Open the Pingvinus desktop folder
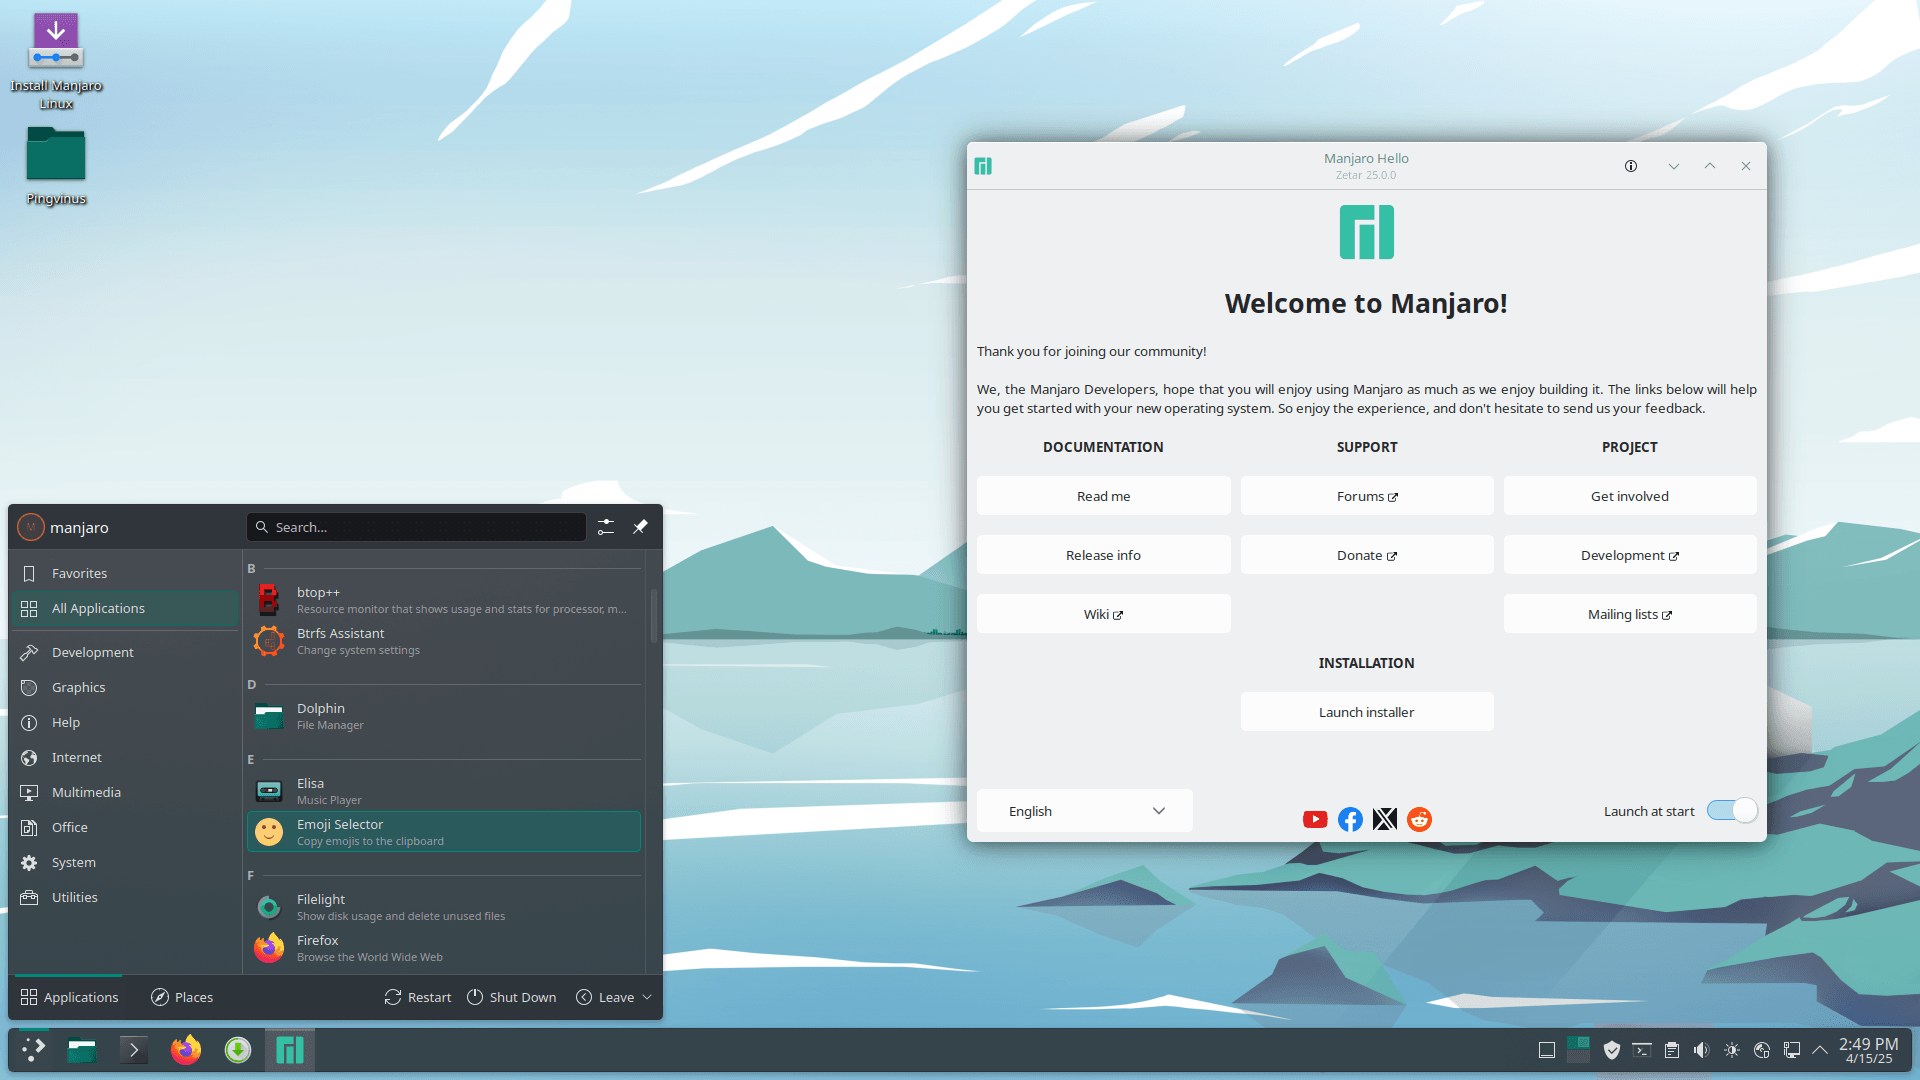This screenshot has height=1080, width=1920. click(56, 166)
